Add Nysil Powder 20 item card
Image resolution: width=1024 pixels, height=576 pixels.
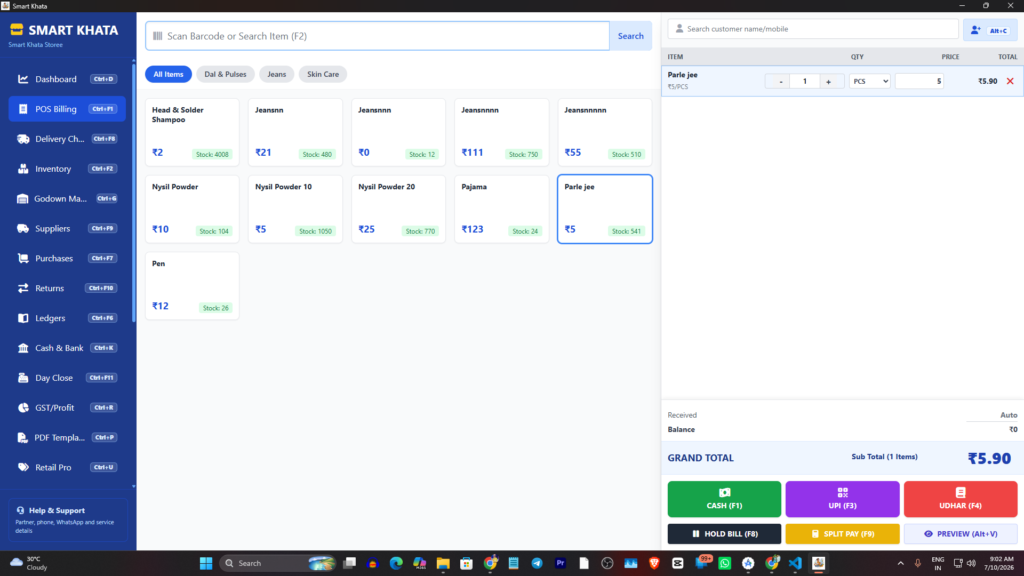pyautogui.click(x=398, y=209)
